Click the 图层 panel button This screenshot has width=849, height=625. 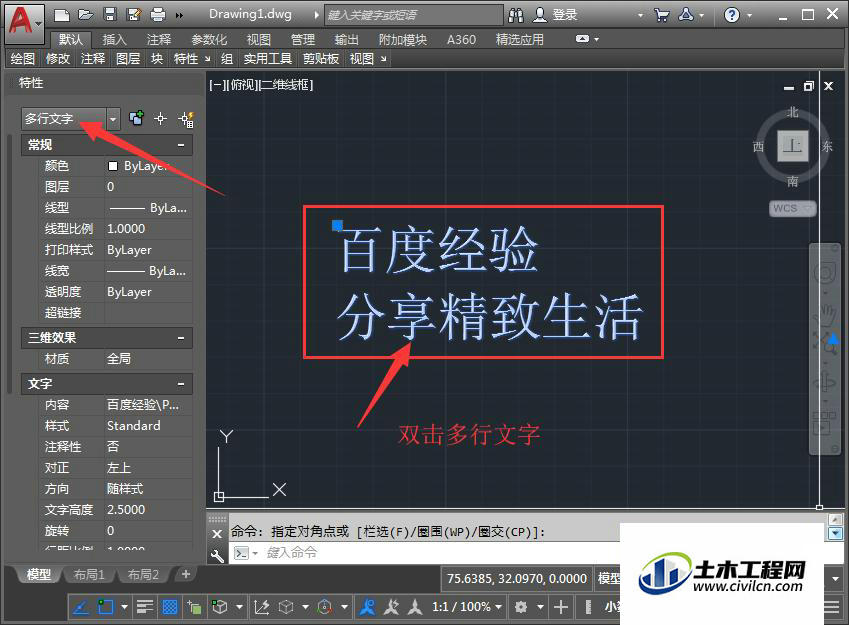(x=128, y=58)
